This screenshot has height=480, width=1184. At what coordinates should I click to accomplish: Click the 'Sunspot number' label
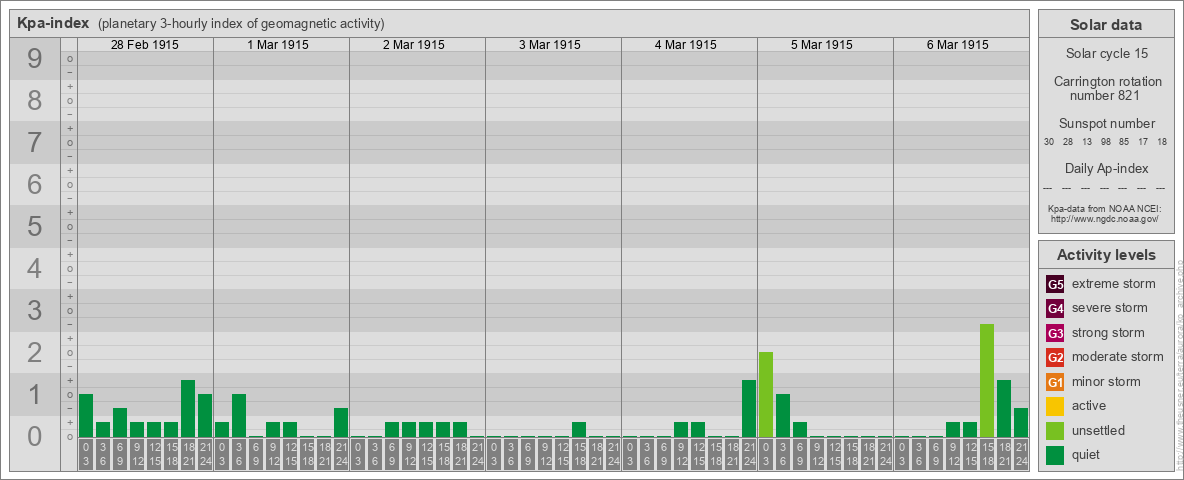pos(1106,124)
